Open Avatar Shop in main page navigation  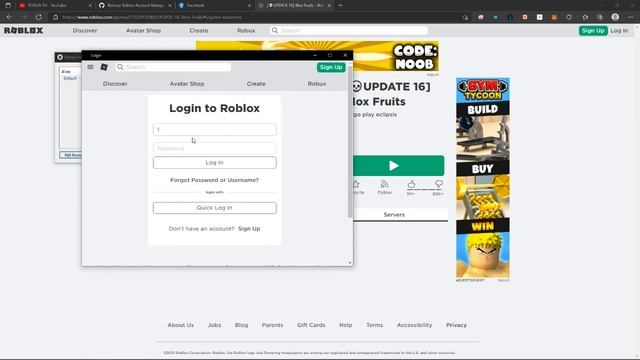(x=143, y=31)
